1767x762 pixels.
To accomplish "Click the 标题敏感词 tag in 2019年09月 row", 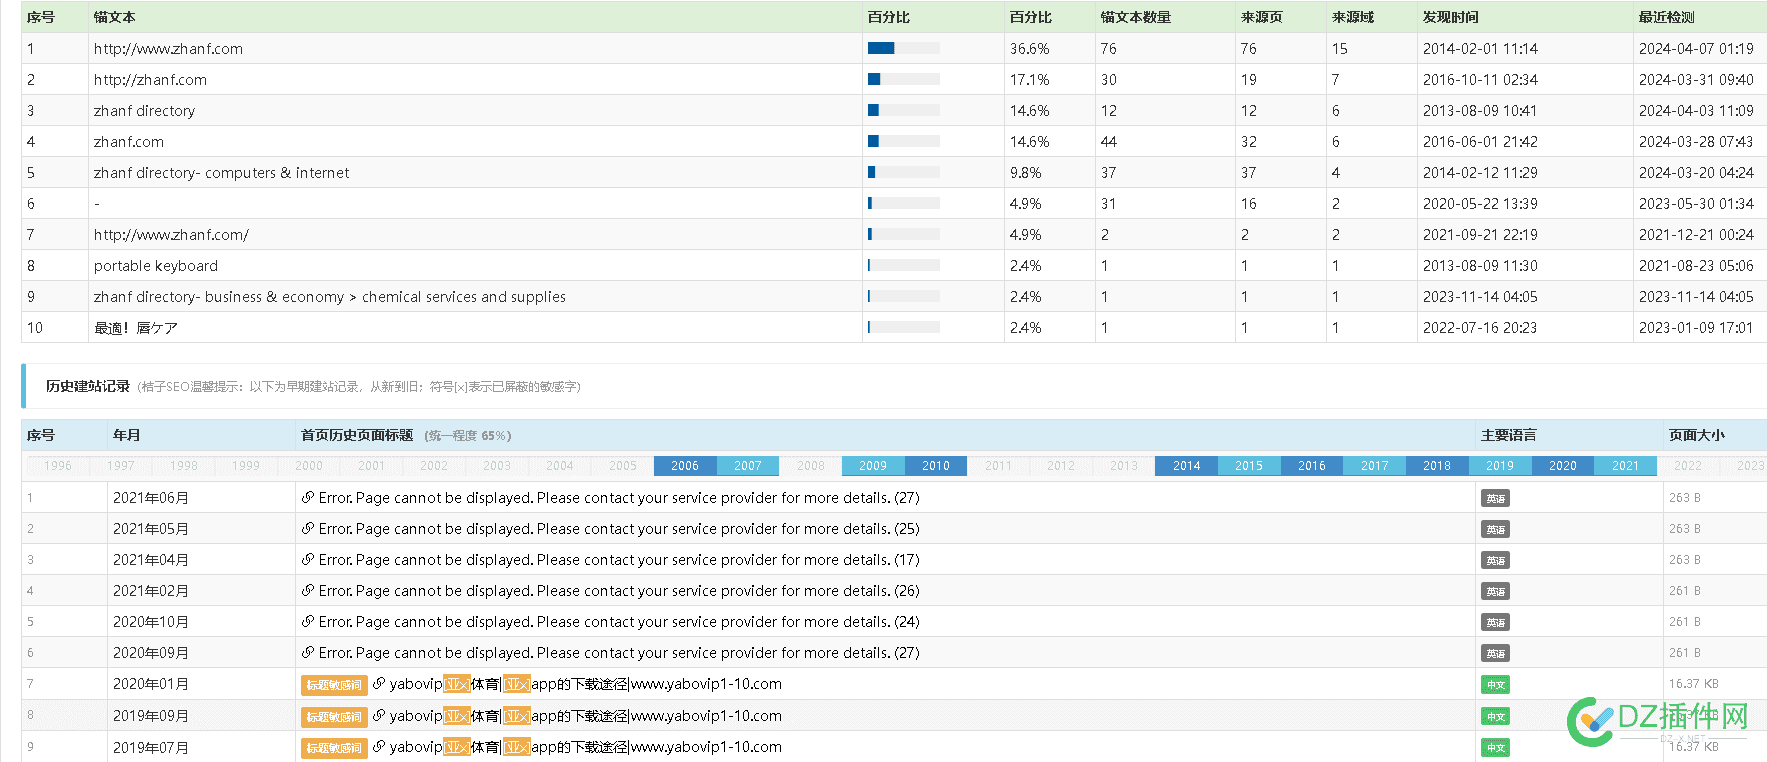I will click(x=334, y=717).
